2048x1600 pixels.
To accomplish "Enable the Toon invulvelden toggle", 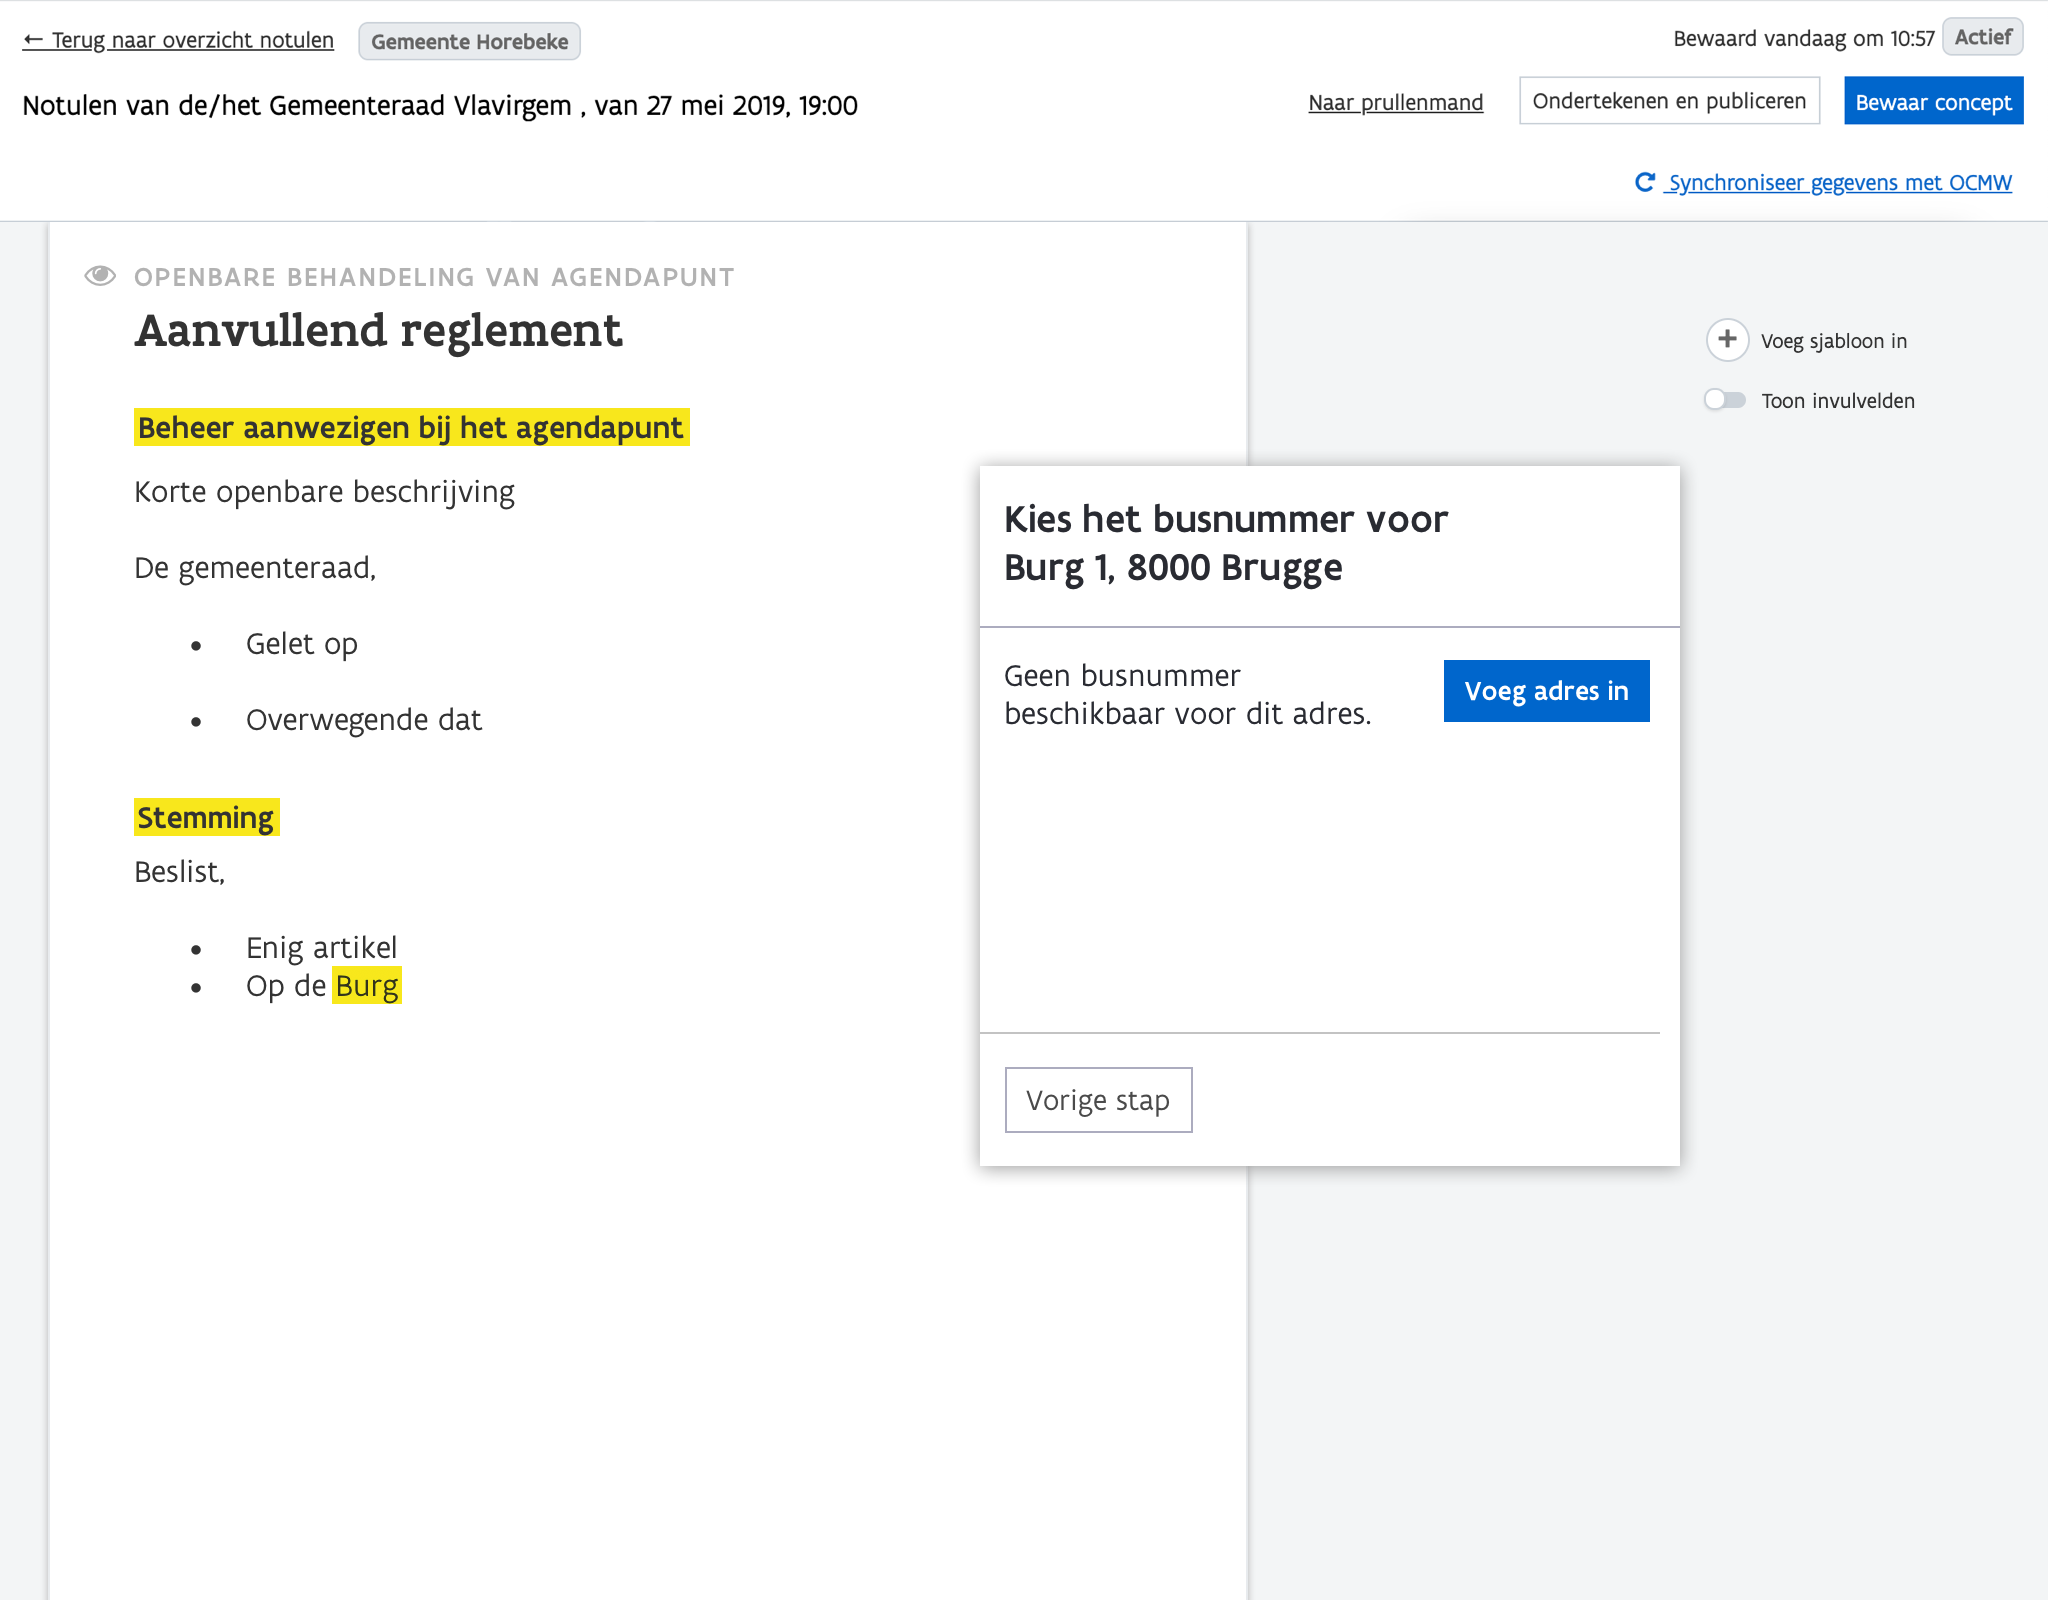I will coord(1725,400).
